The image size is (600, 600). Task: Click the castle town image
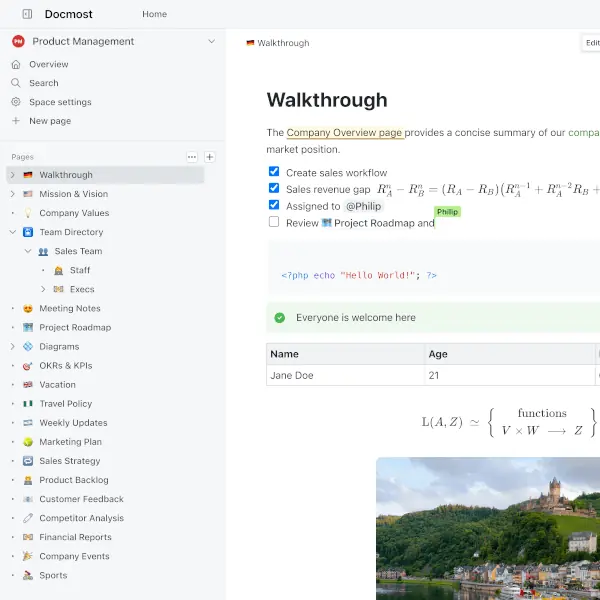(488, 528)
